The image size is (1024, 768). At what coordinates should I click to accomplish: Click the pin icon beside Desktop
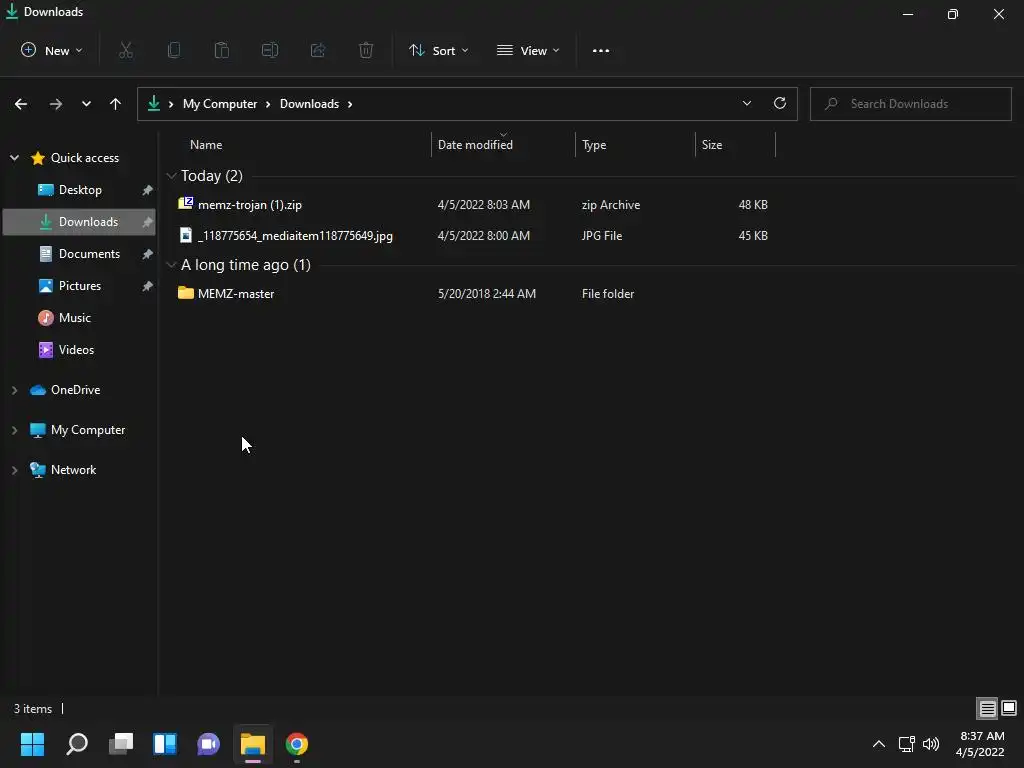click(148, 190)
